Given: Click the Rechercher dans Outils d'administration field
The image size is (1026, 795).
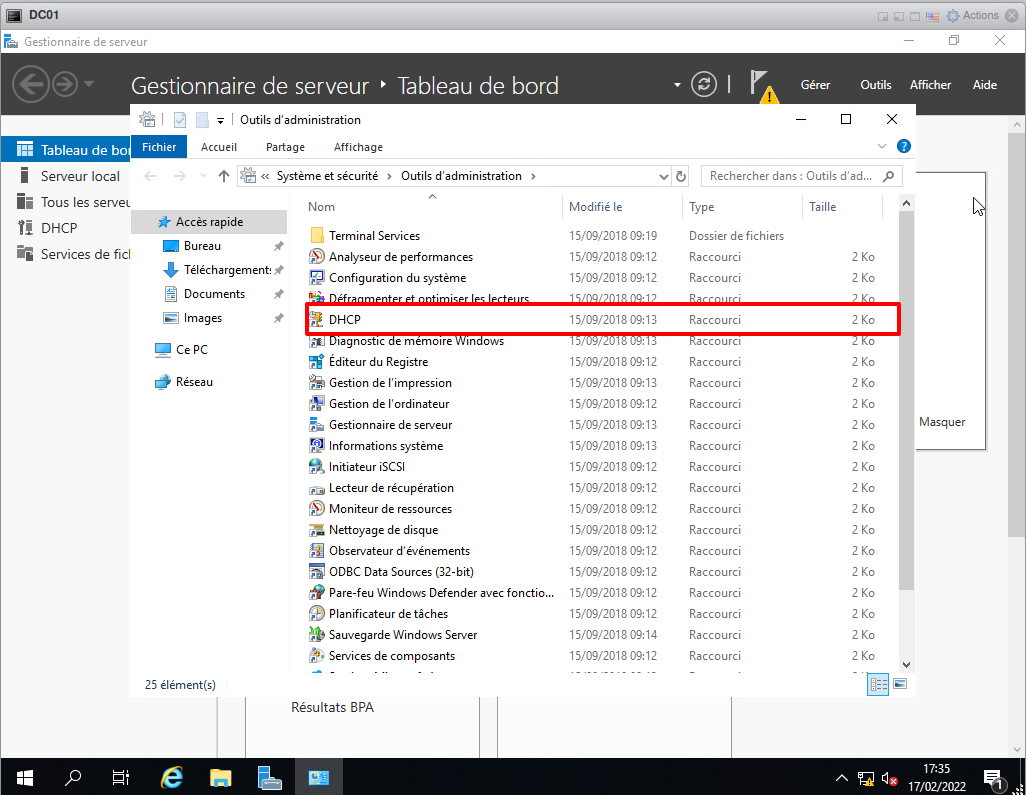Looking at the screenshot, I should point(790,176).
